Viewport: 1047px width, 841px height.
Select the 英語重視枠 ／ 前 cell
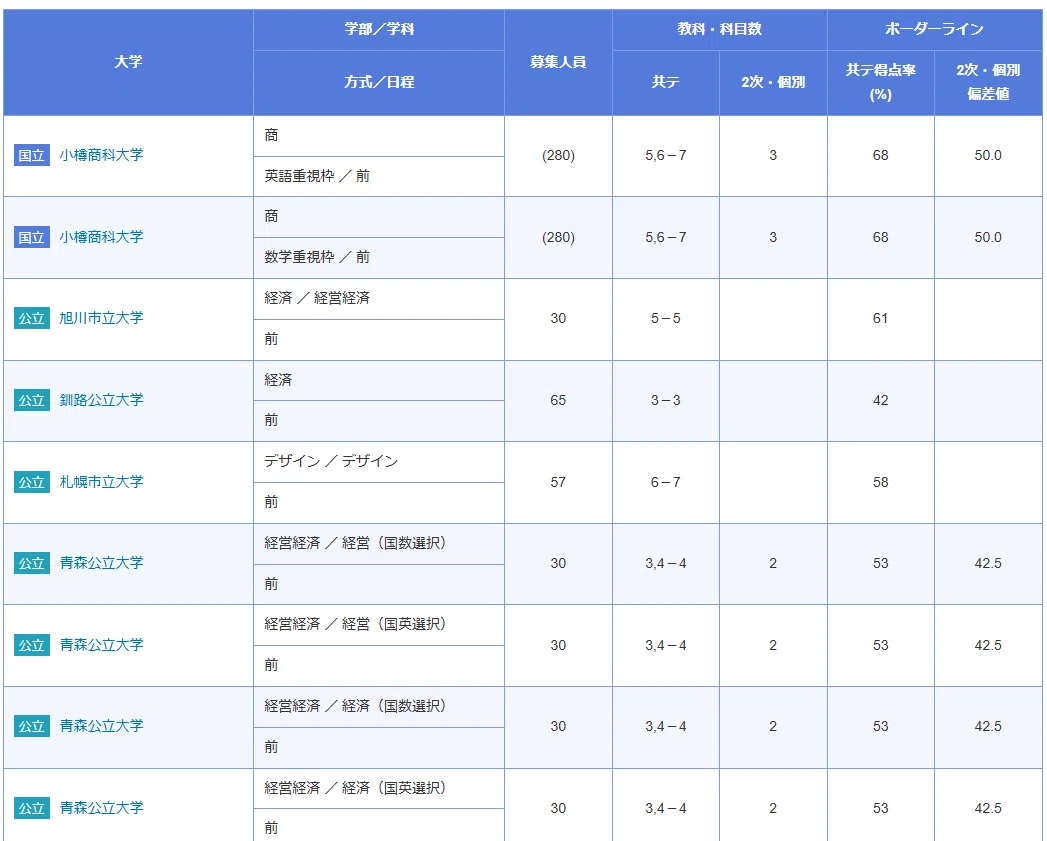point(379,176)
